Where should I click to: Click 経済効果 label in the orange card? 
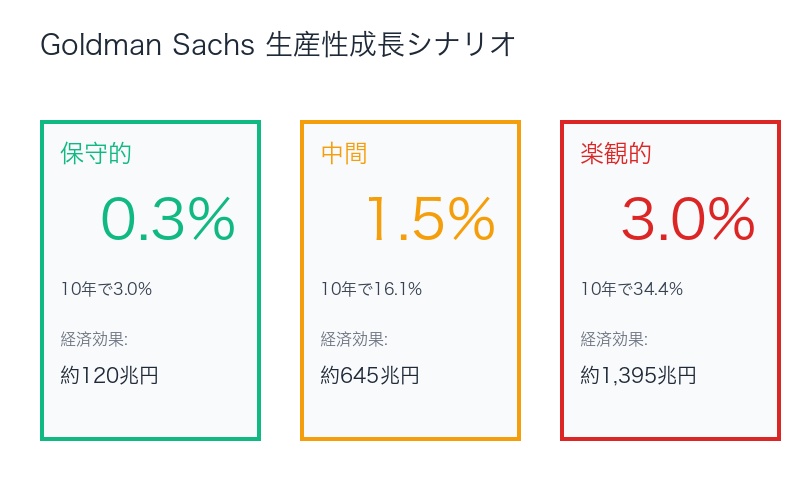tap(354, 338)
